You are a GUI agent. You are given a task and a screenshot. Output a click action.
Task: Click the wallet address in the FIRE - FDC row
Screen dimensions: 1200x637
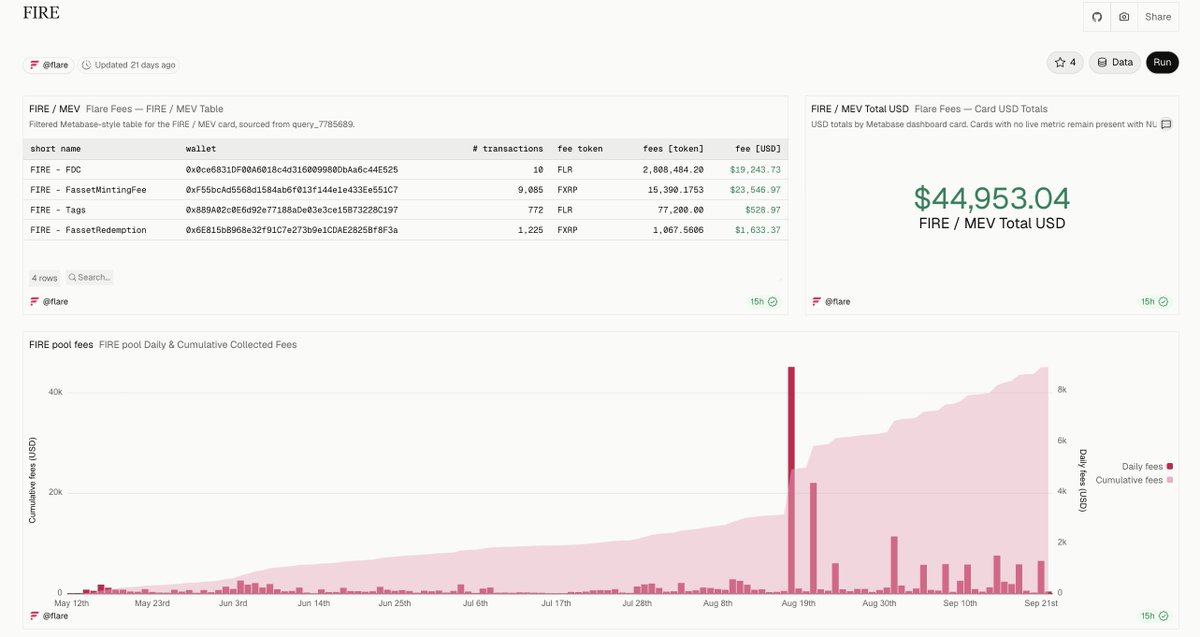point(292,170)
